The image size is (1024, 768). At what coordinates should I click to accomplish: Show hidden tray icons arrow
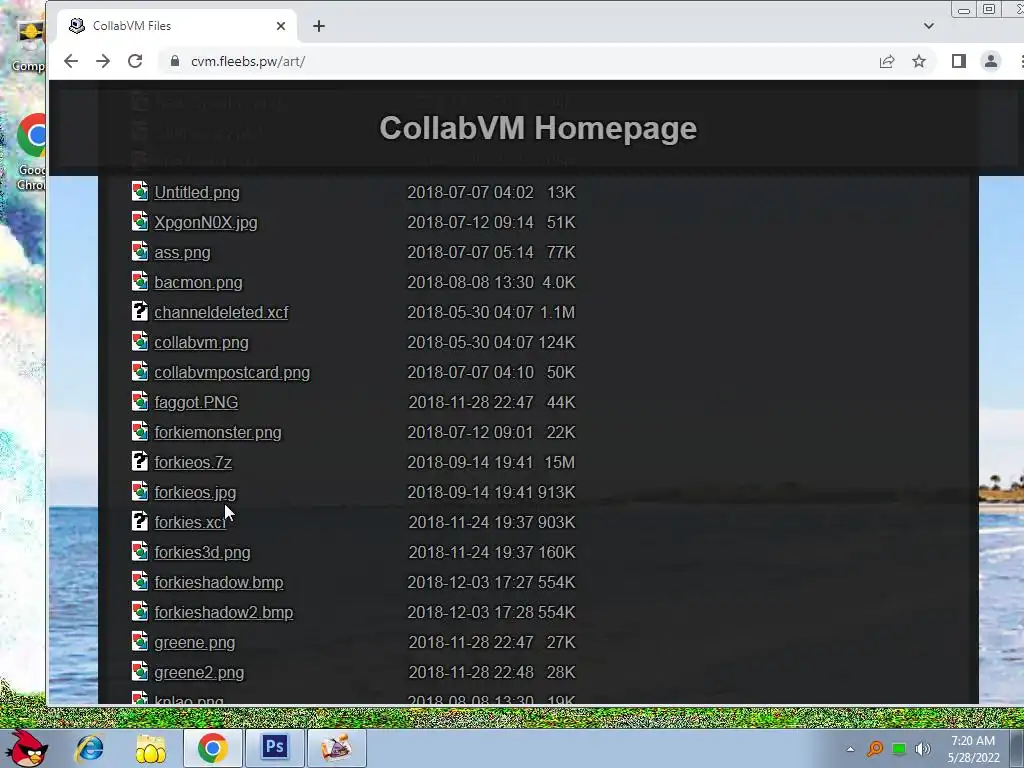click(850, 749)
